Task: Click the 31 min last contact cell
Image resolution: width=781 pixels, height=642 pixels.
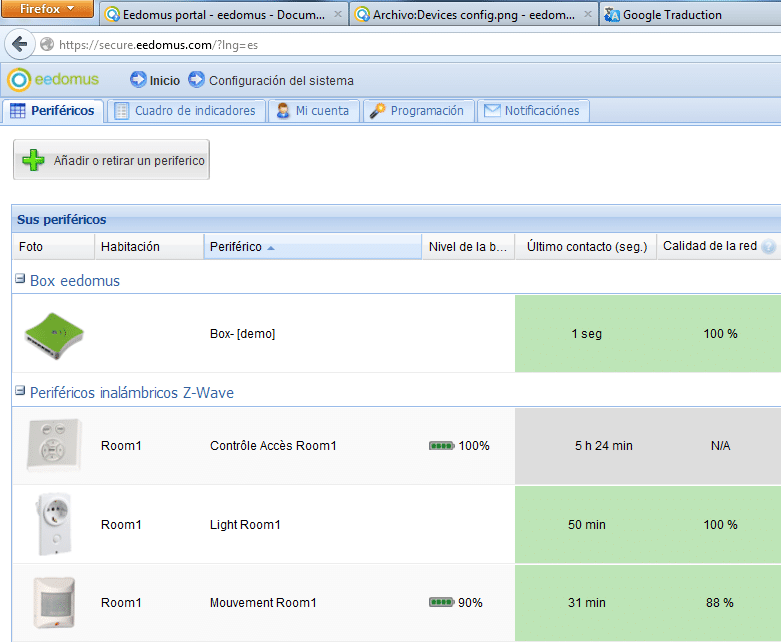Action: click(587, 603)
